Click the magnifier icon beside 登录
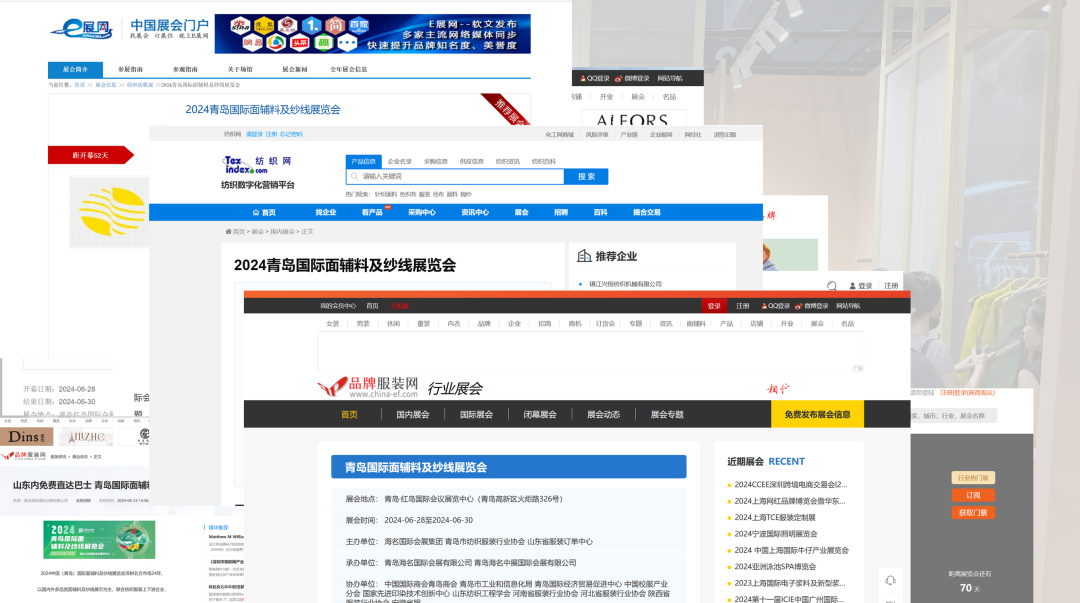This screenshot has width=1080, height=603. pos(832,286)
